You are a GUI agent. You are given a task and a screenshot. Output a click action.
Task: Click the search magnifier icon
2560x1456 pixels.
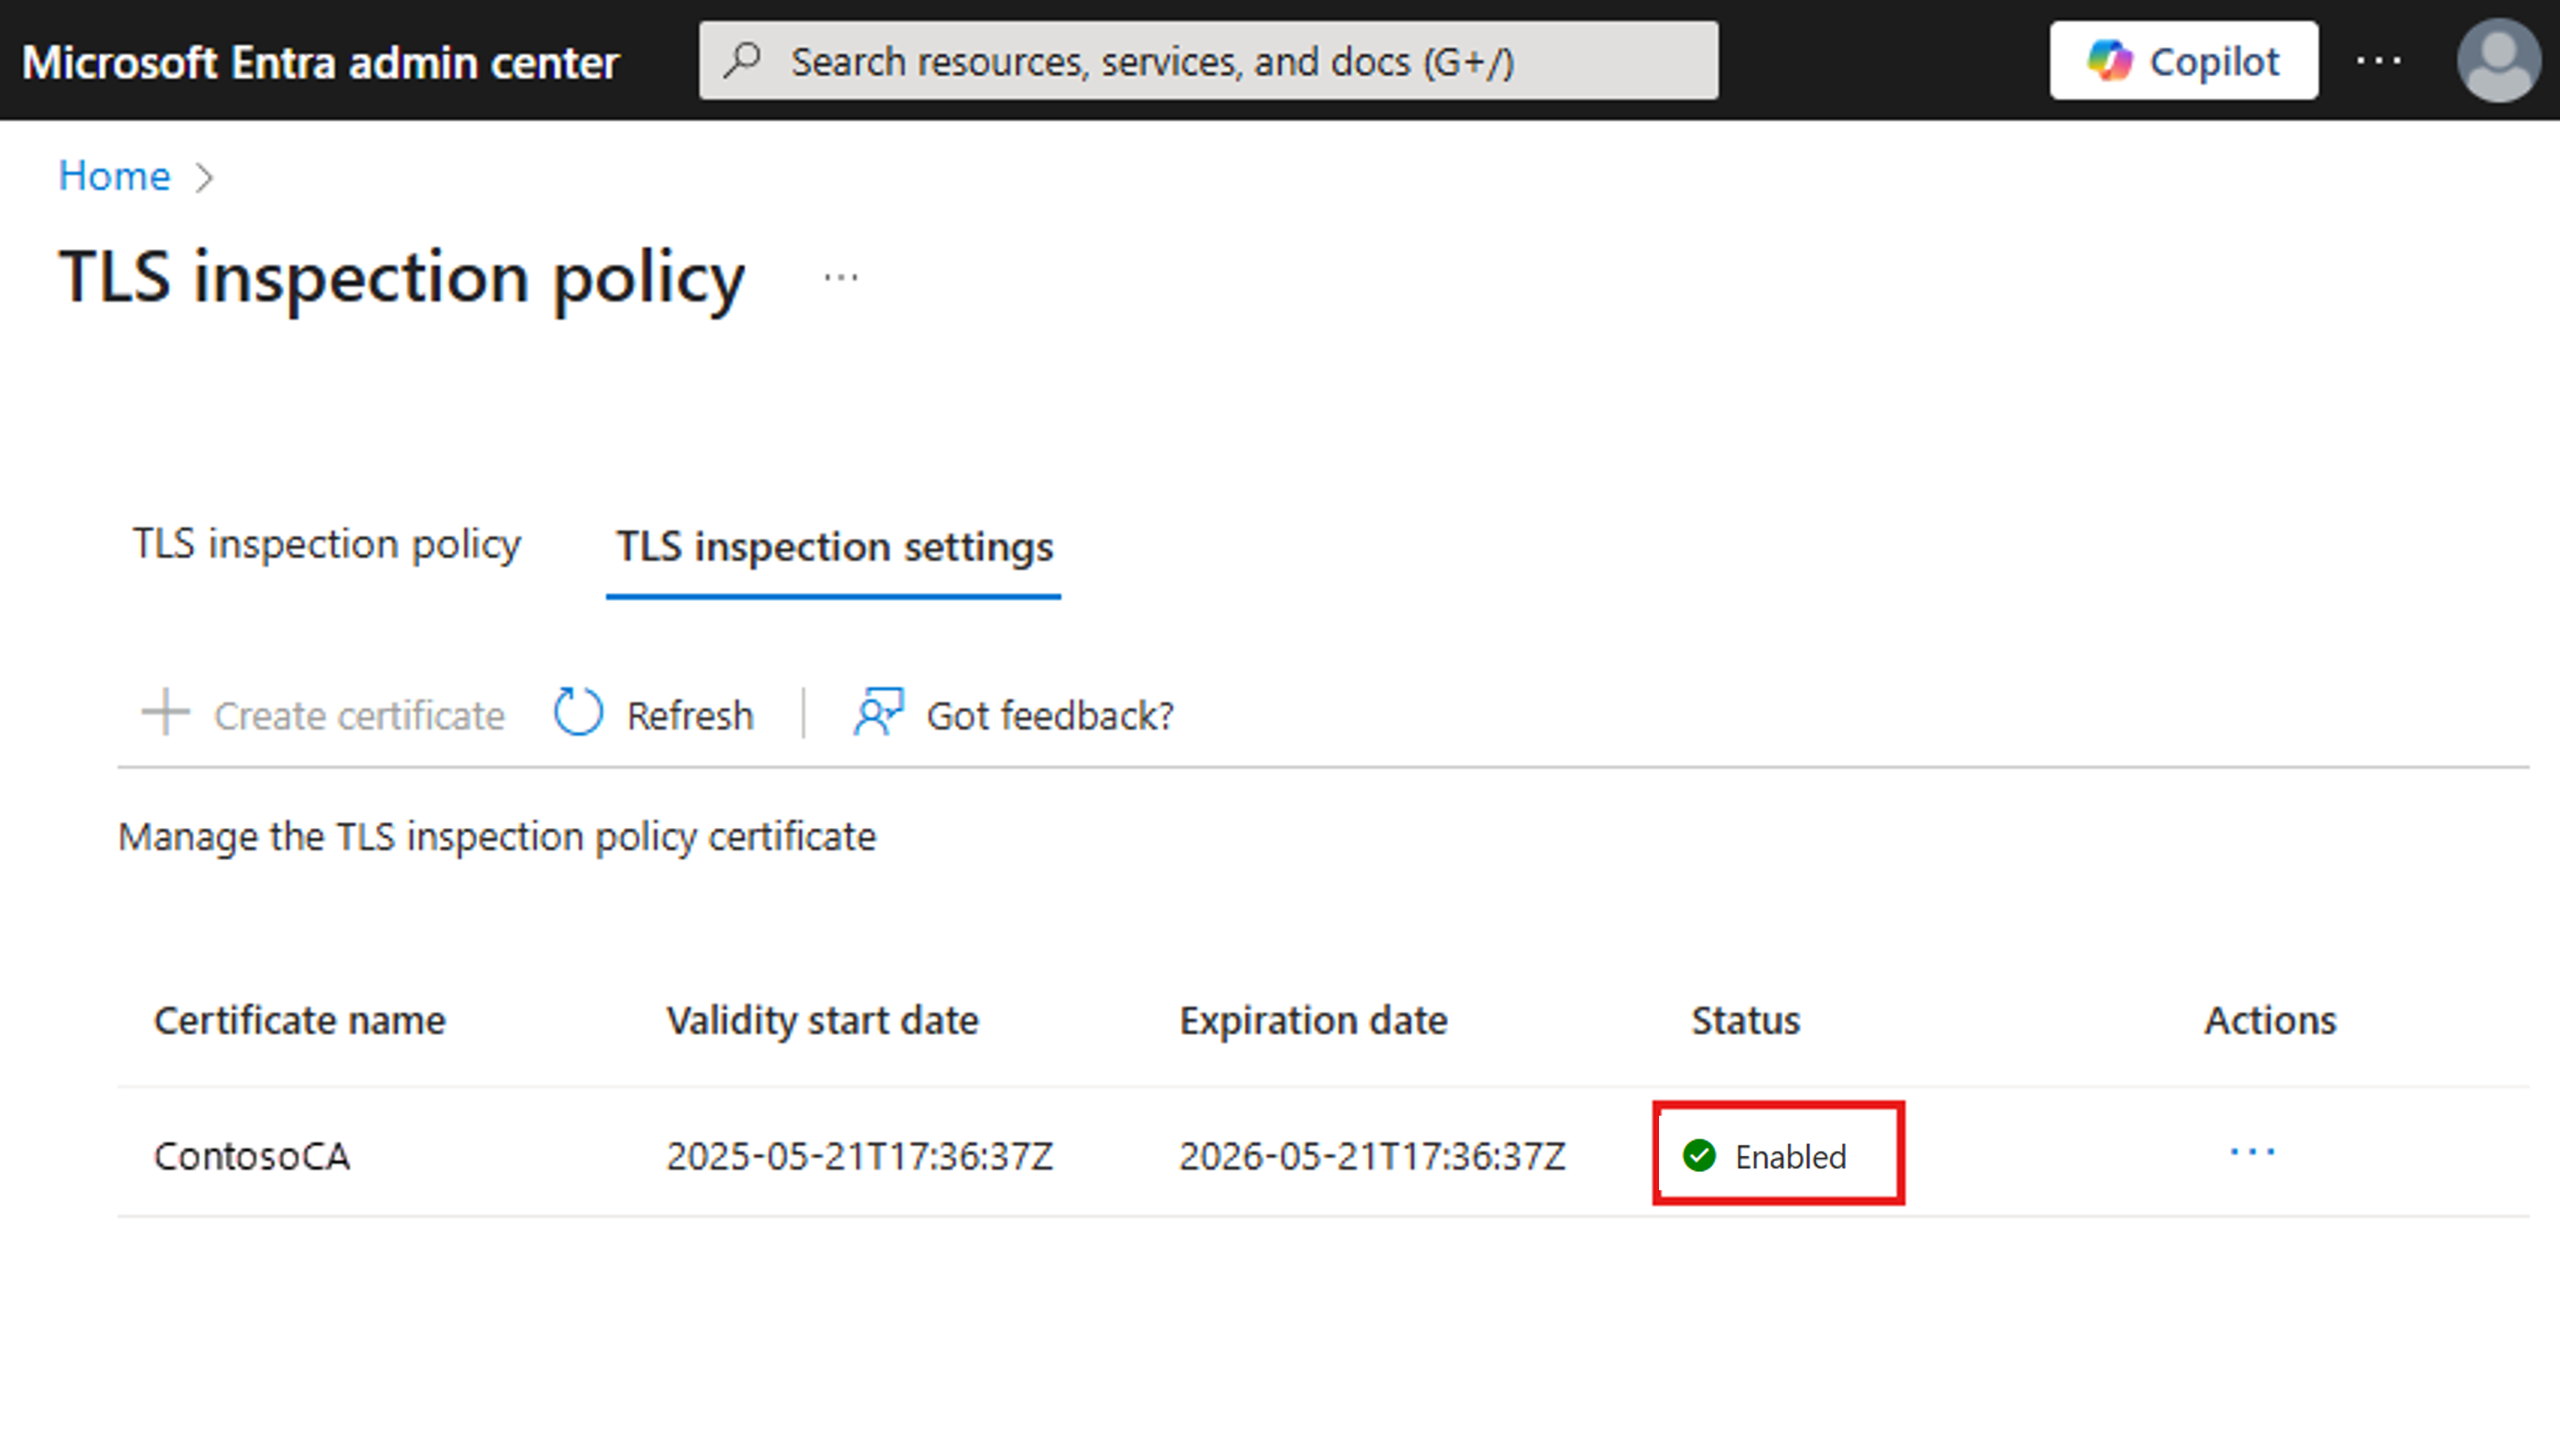point(743,60)
